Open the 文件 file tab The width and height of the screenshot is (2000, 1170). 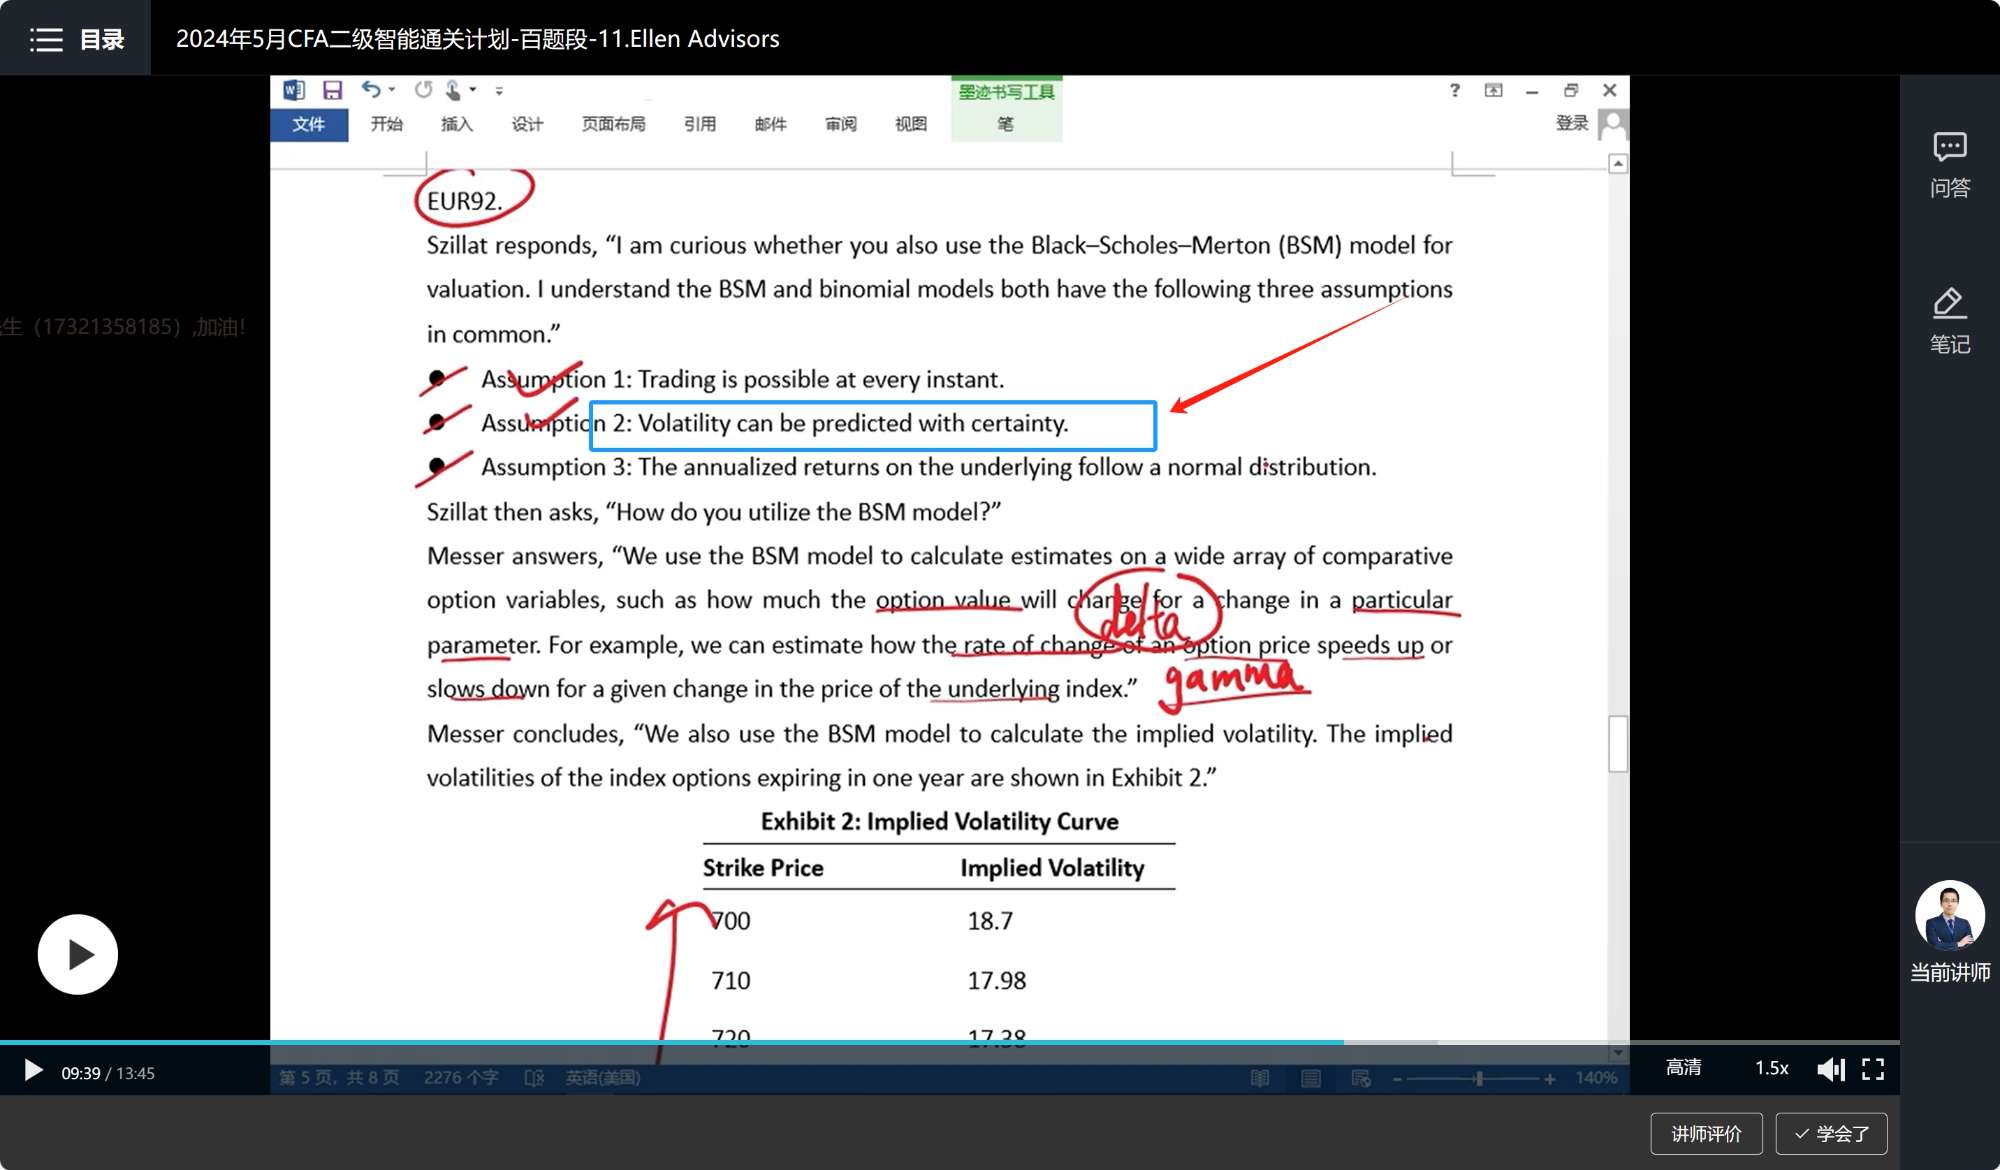308,124
